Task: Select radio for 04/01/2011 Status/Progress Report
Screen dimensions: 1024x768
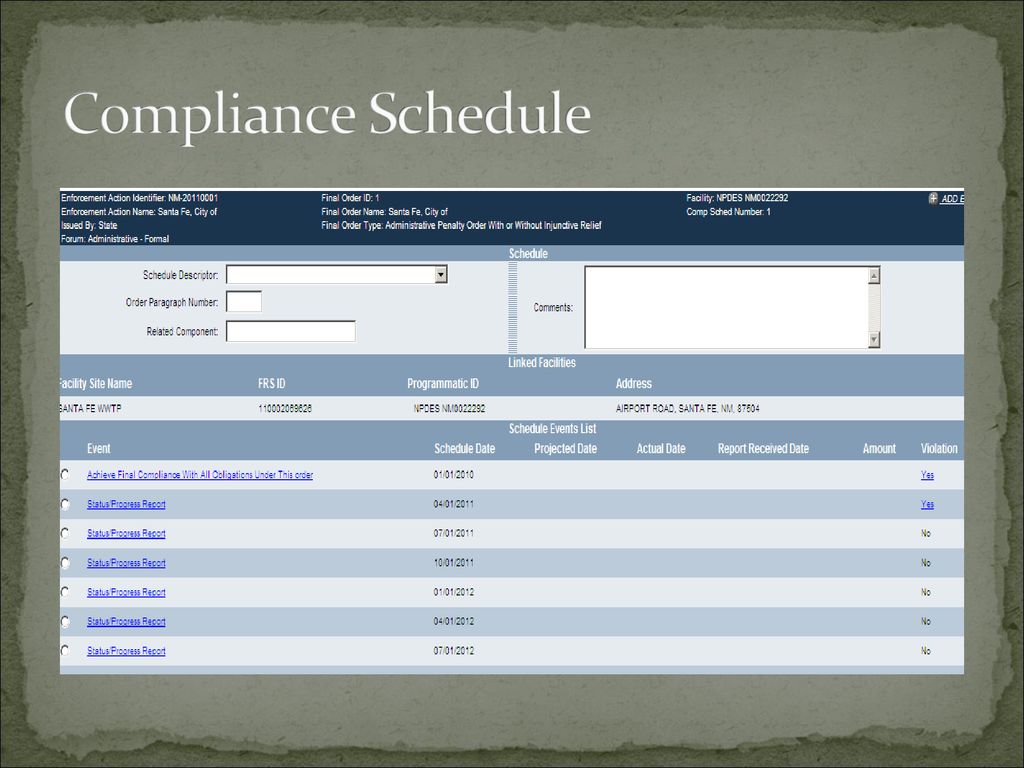Action: click(x=65, y=504)
